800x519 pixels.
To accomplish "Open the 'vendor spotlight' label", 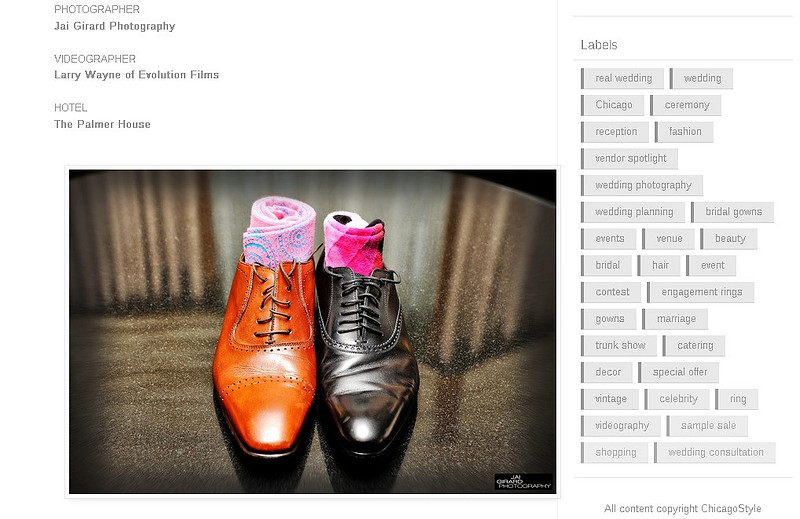I will click(630, 159).
